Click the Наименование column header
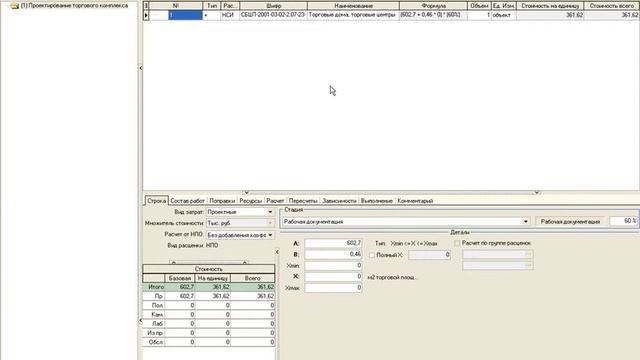 click(353, 6)
